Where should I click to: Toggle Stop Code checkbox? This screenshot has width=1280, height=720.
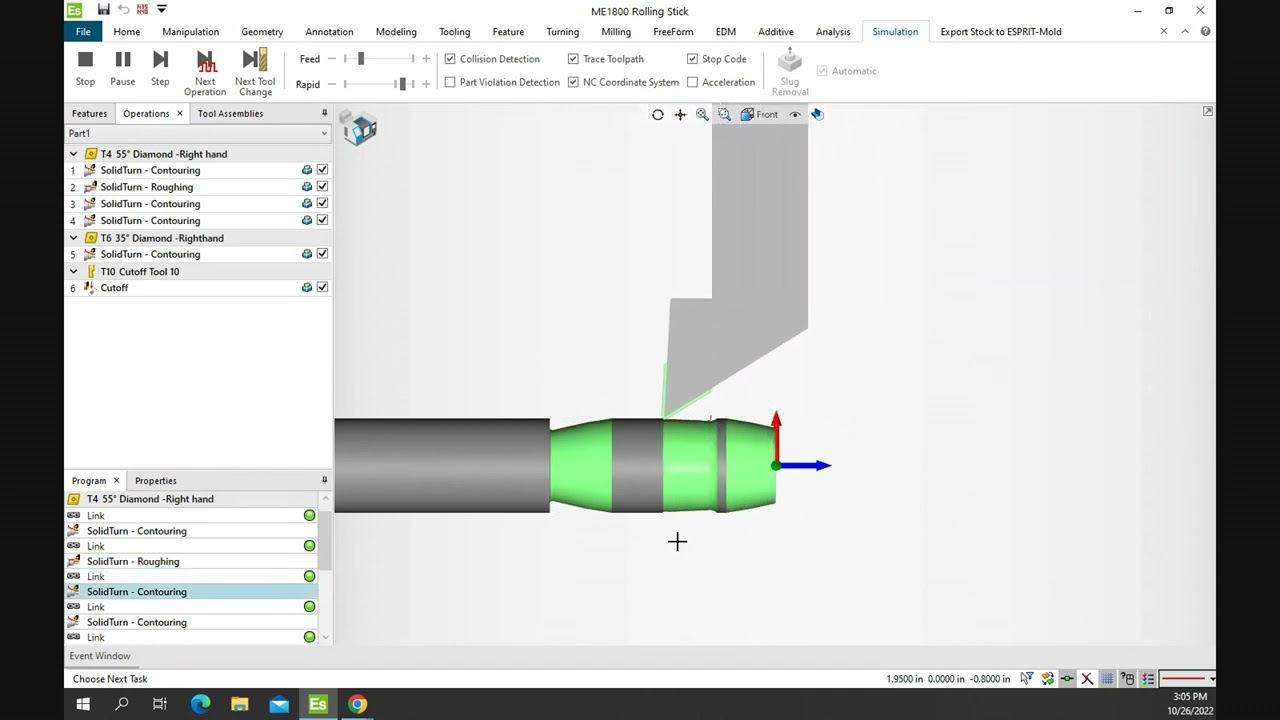pyautogui.click(x=692, y=59)
